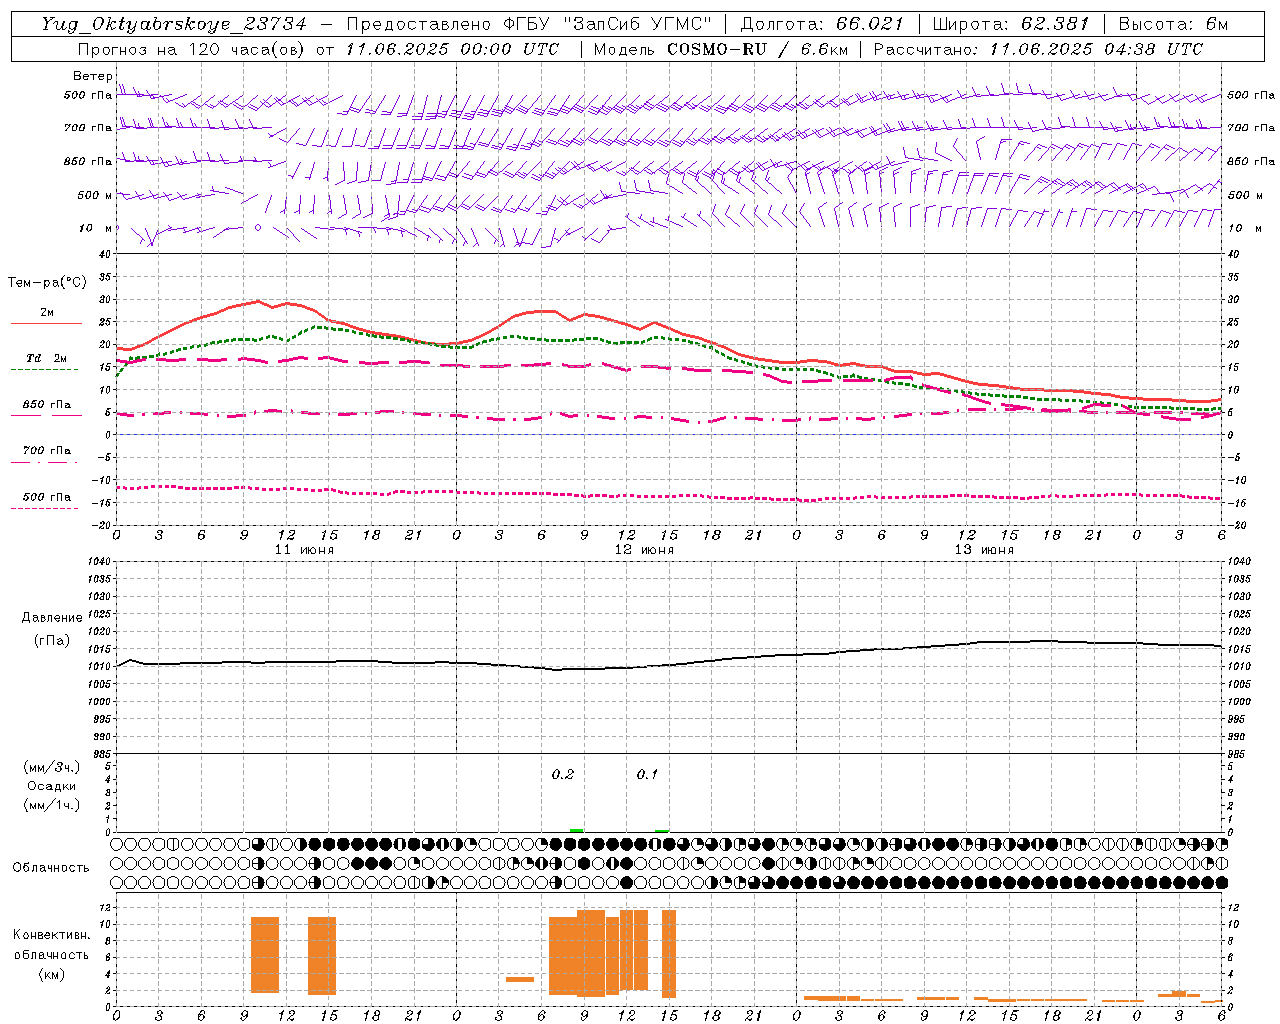This screenshot has width=1280, height=1024.
Task: Click the '(мм/1ч.)' precipitation unit label
Action: (52, 805)
